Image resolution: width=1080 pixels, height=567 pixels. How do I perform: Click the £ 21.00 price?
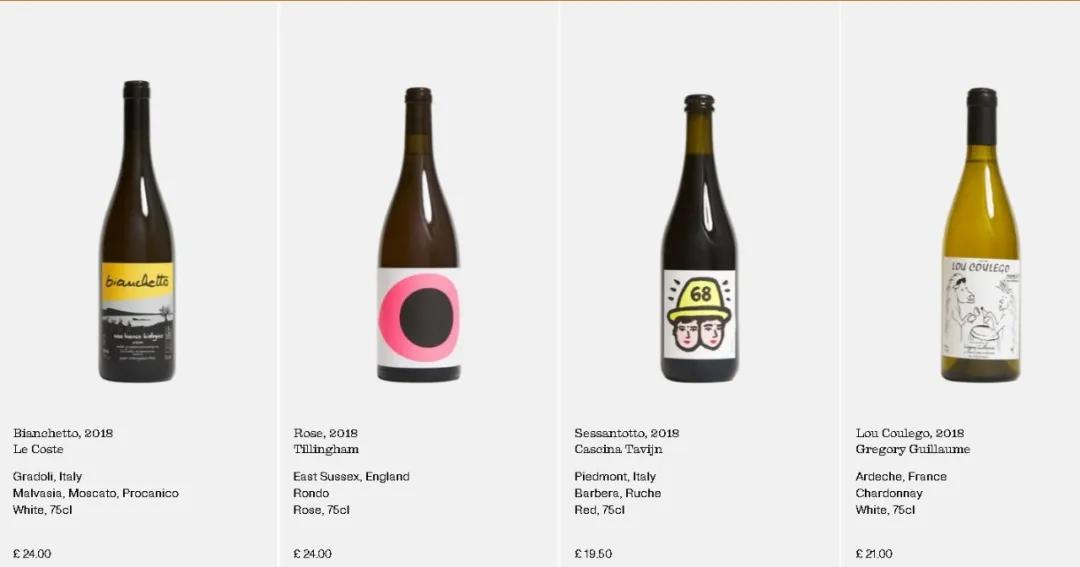[x=873, y=553]
